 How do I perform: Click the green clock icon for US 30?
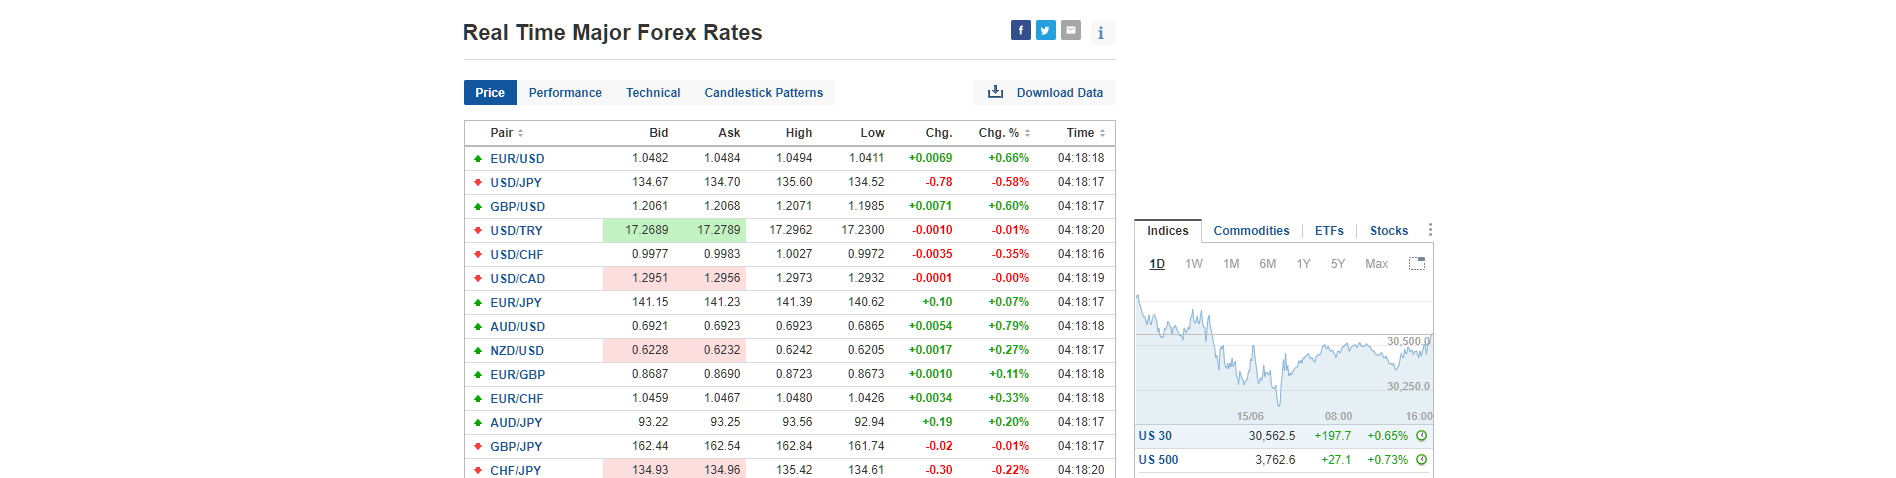pyautogui.click(x=1421, y=436)
